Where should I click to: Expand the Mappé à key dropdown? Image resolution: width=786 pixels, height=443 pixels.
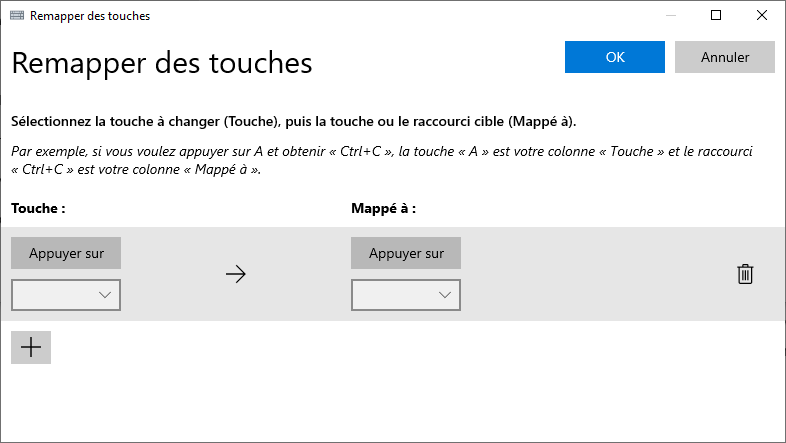(406, 295)
